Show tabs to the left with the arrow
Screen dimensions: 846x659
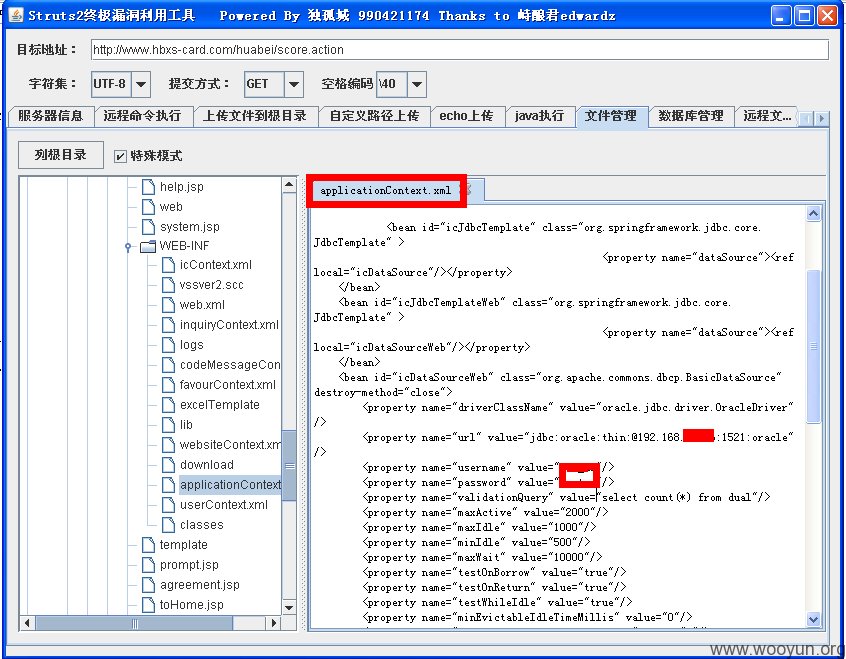(807, 118)
